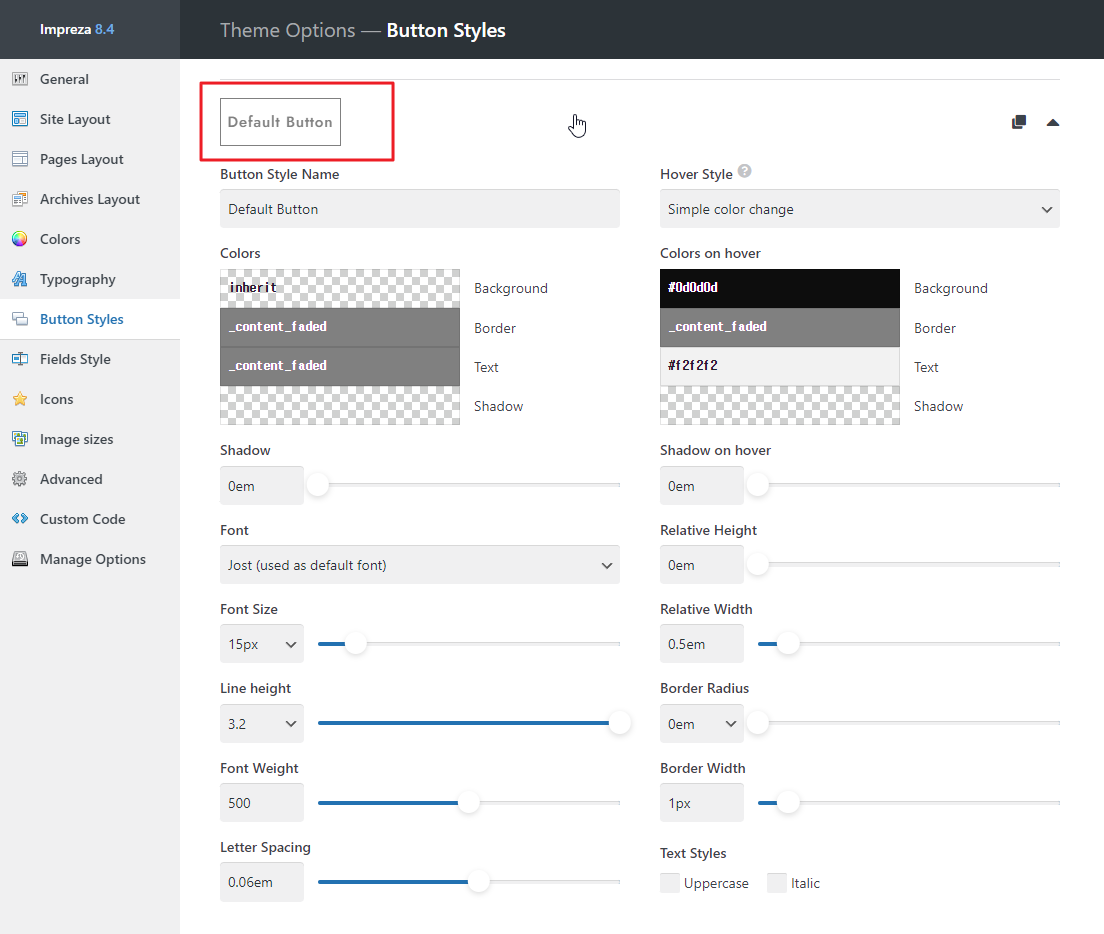Open the Border Radius 0em dropdown

pyautogui.click(x=701, y=724)
